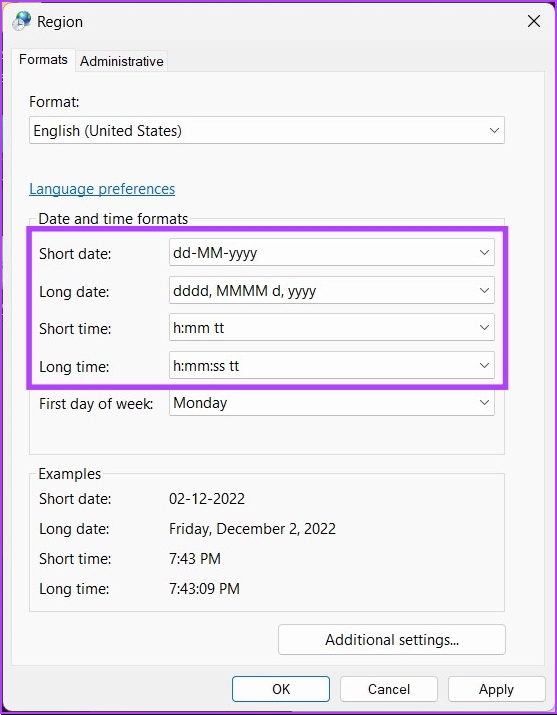This screenshot has height=715, width=557.
Task: Click the Region globe icon in title bar
Action: pyautogui.click(x=22, y=21)
